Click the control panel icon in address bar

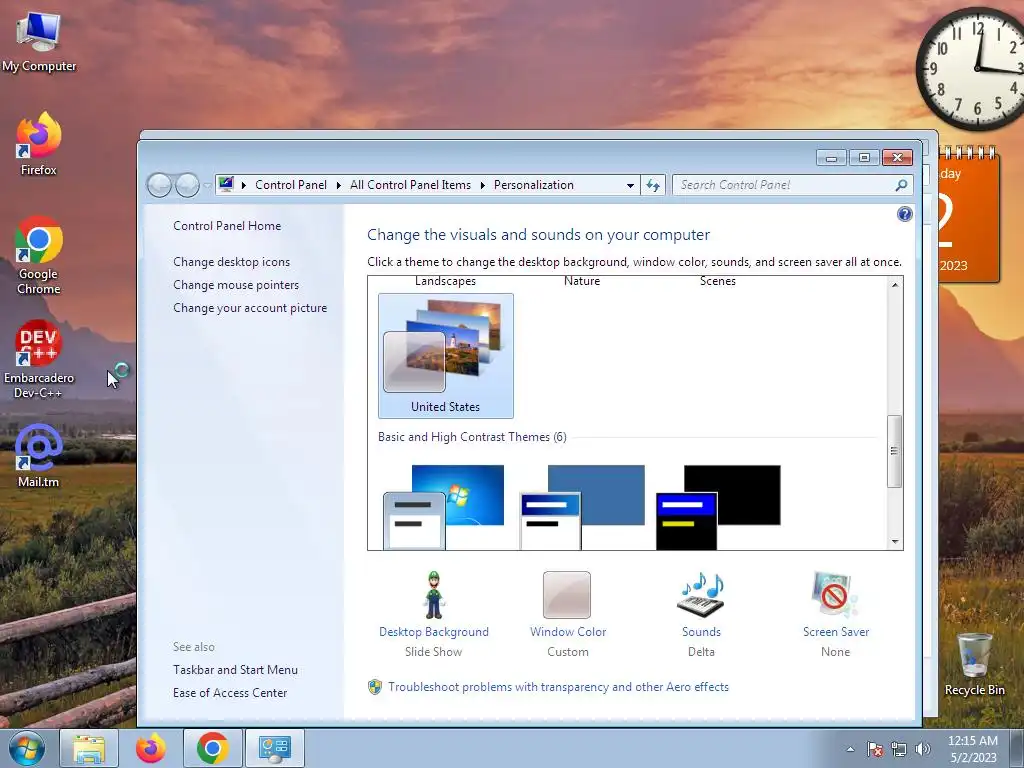pos(226,185)
